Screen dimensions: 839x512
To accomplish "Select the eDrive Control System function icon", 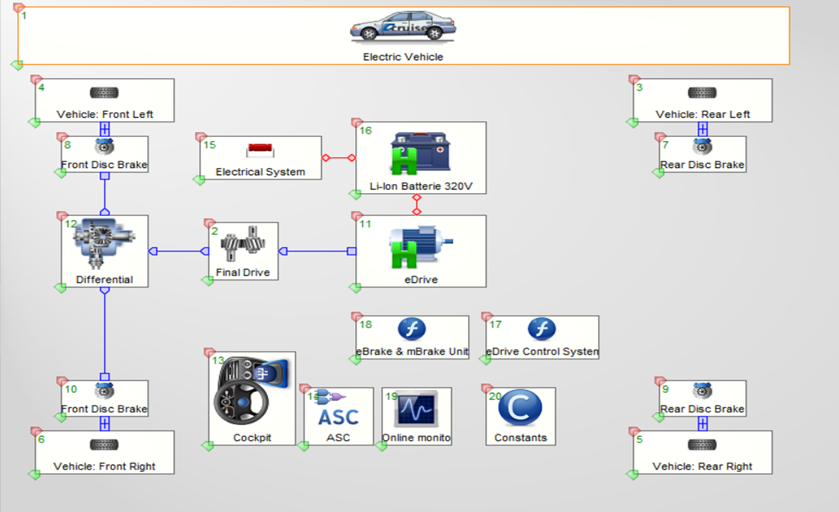I will (x=541, y=329).
